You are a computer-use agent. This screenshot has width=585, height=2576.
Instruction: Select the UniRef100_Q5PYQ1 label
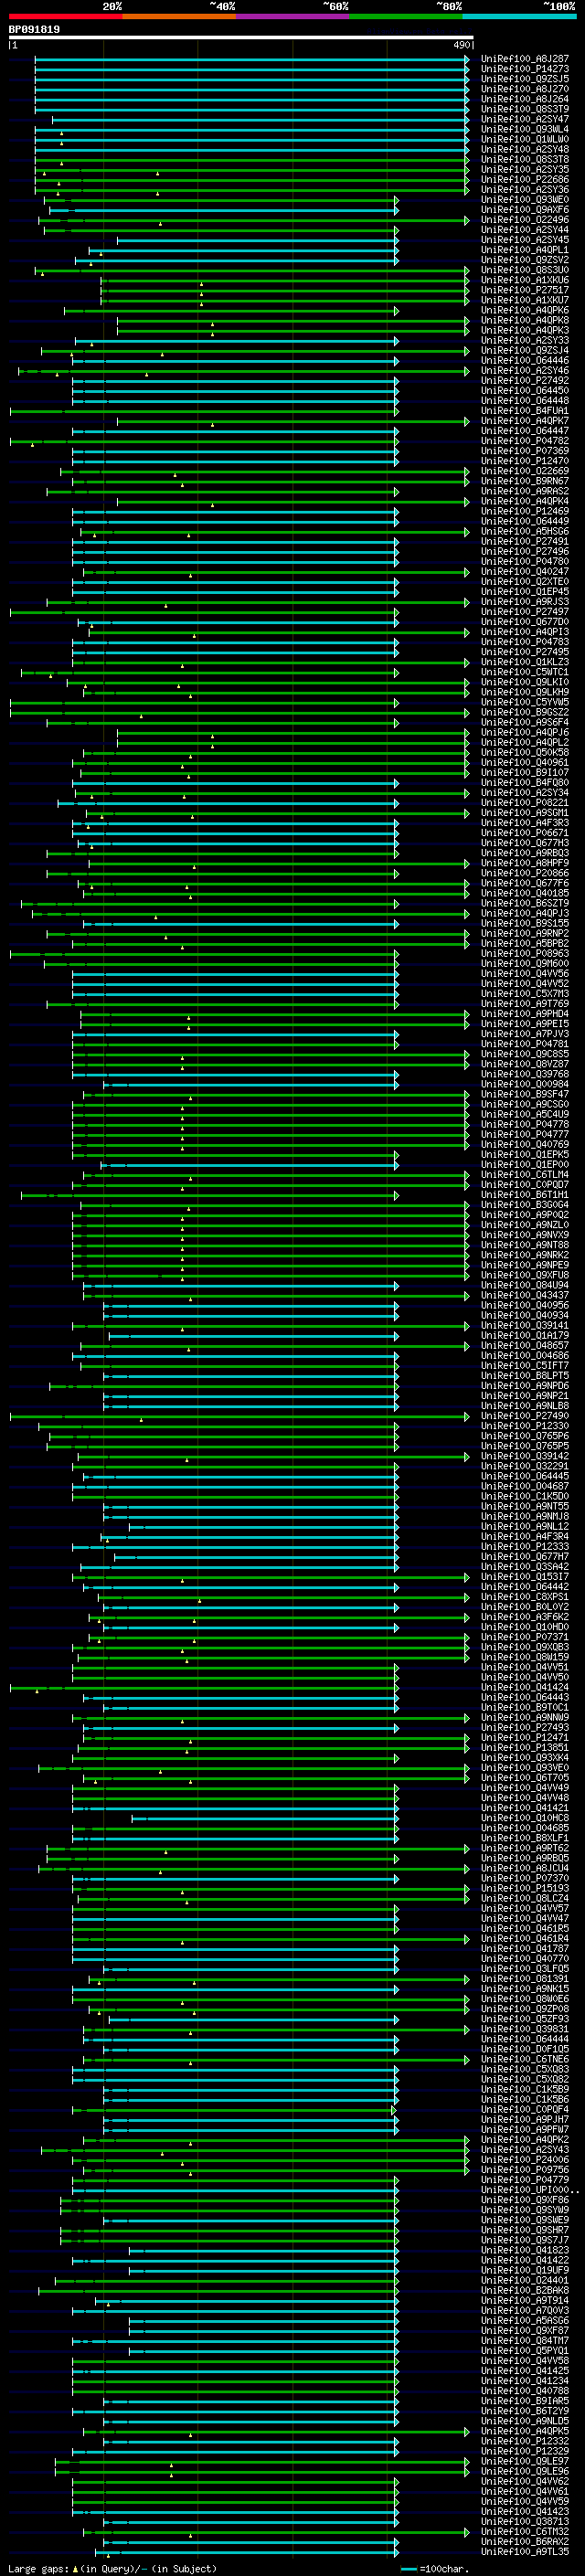pyautogui.click(x=525, y=2351)
